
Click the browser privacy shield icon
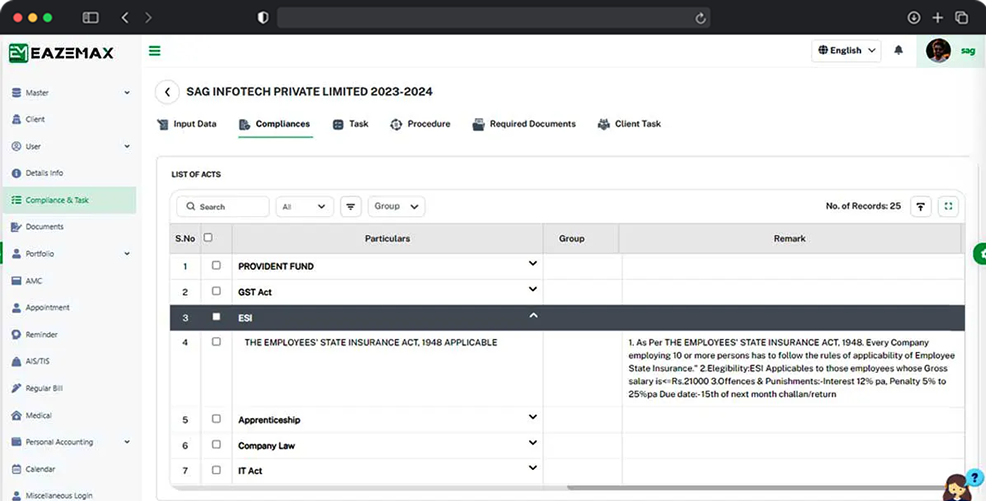click(x=263, y=18)
